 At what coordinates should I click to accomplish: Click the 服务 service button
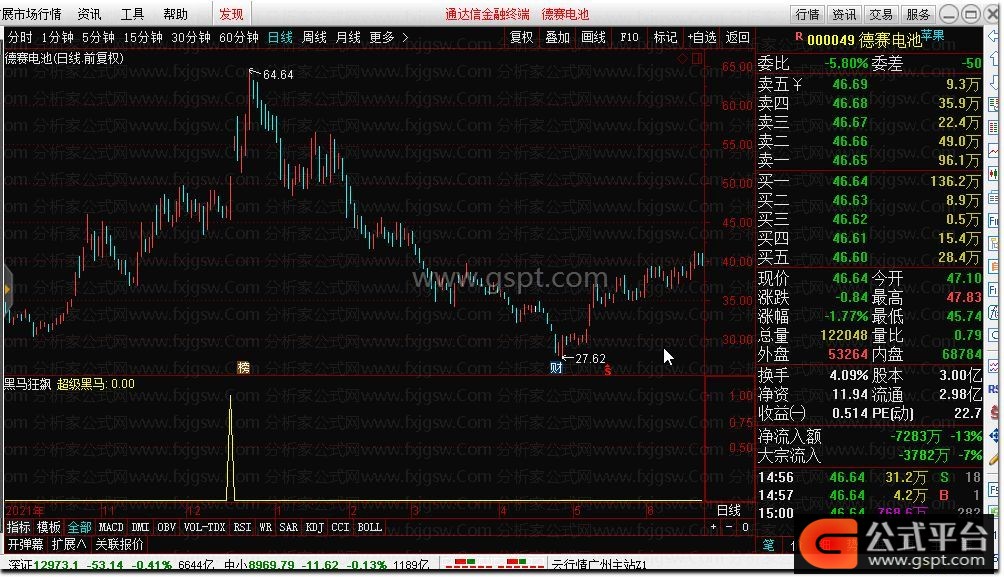click(918, 14)
